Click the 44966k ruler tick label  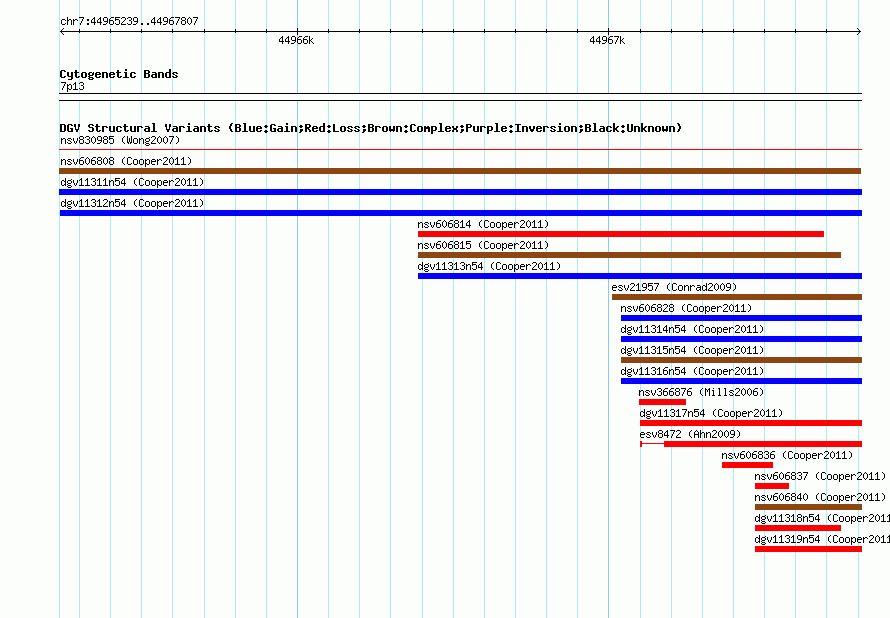[x=296, y=40]
